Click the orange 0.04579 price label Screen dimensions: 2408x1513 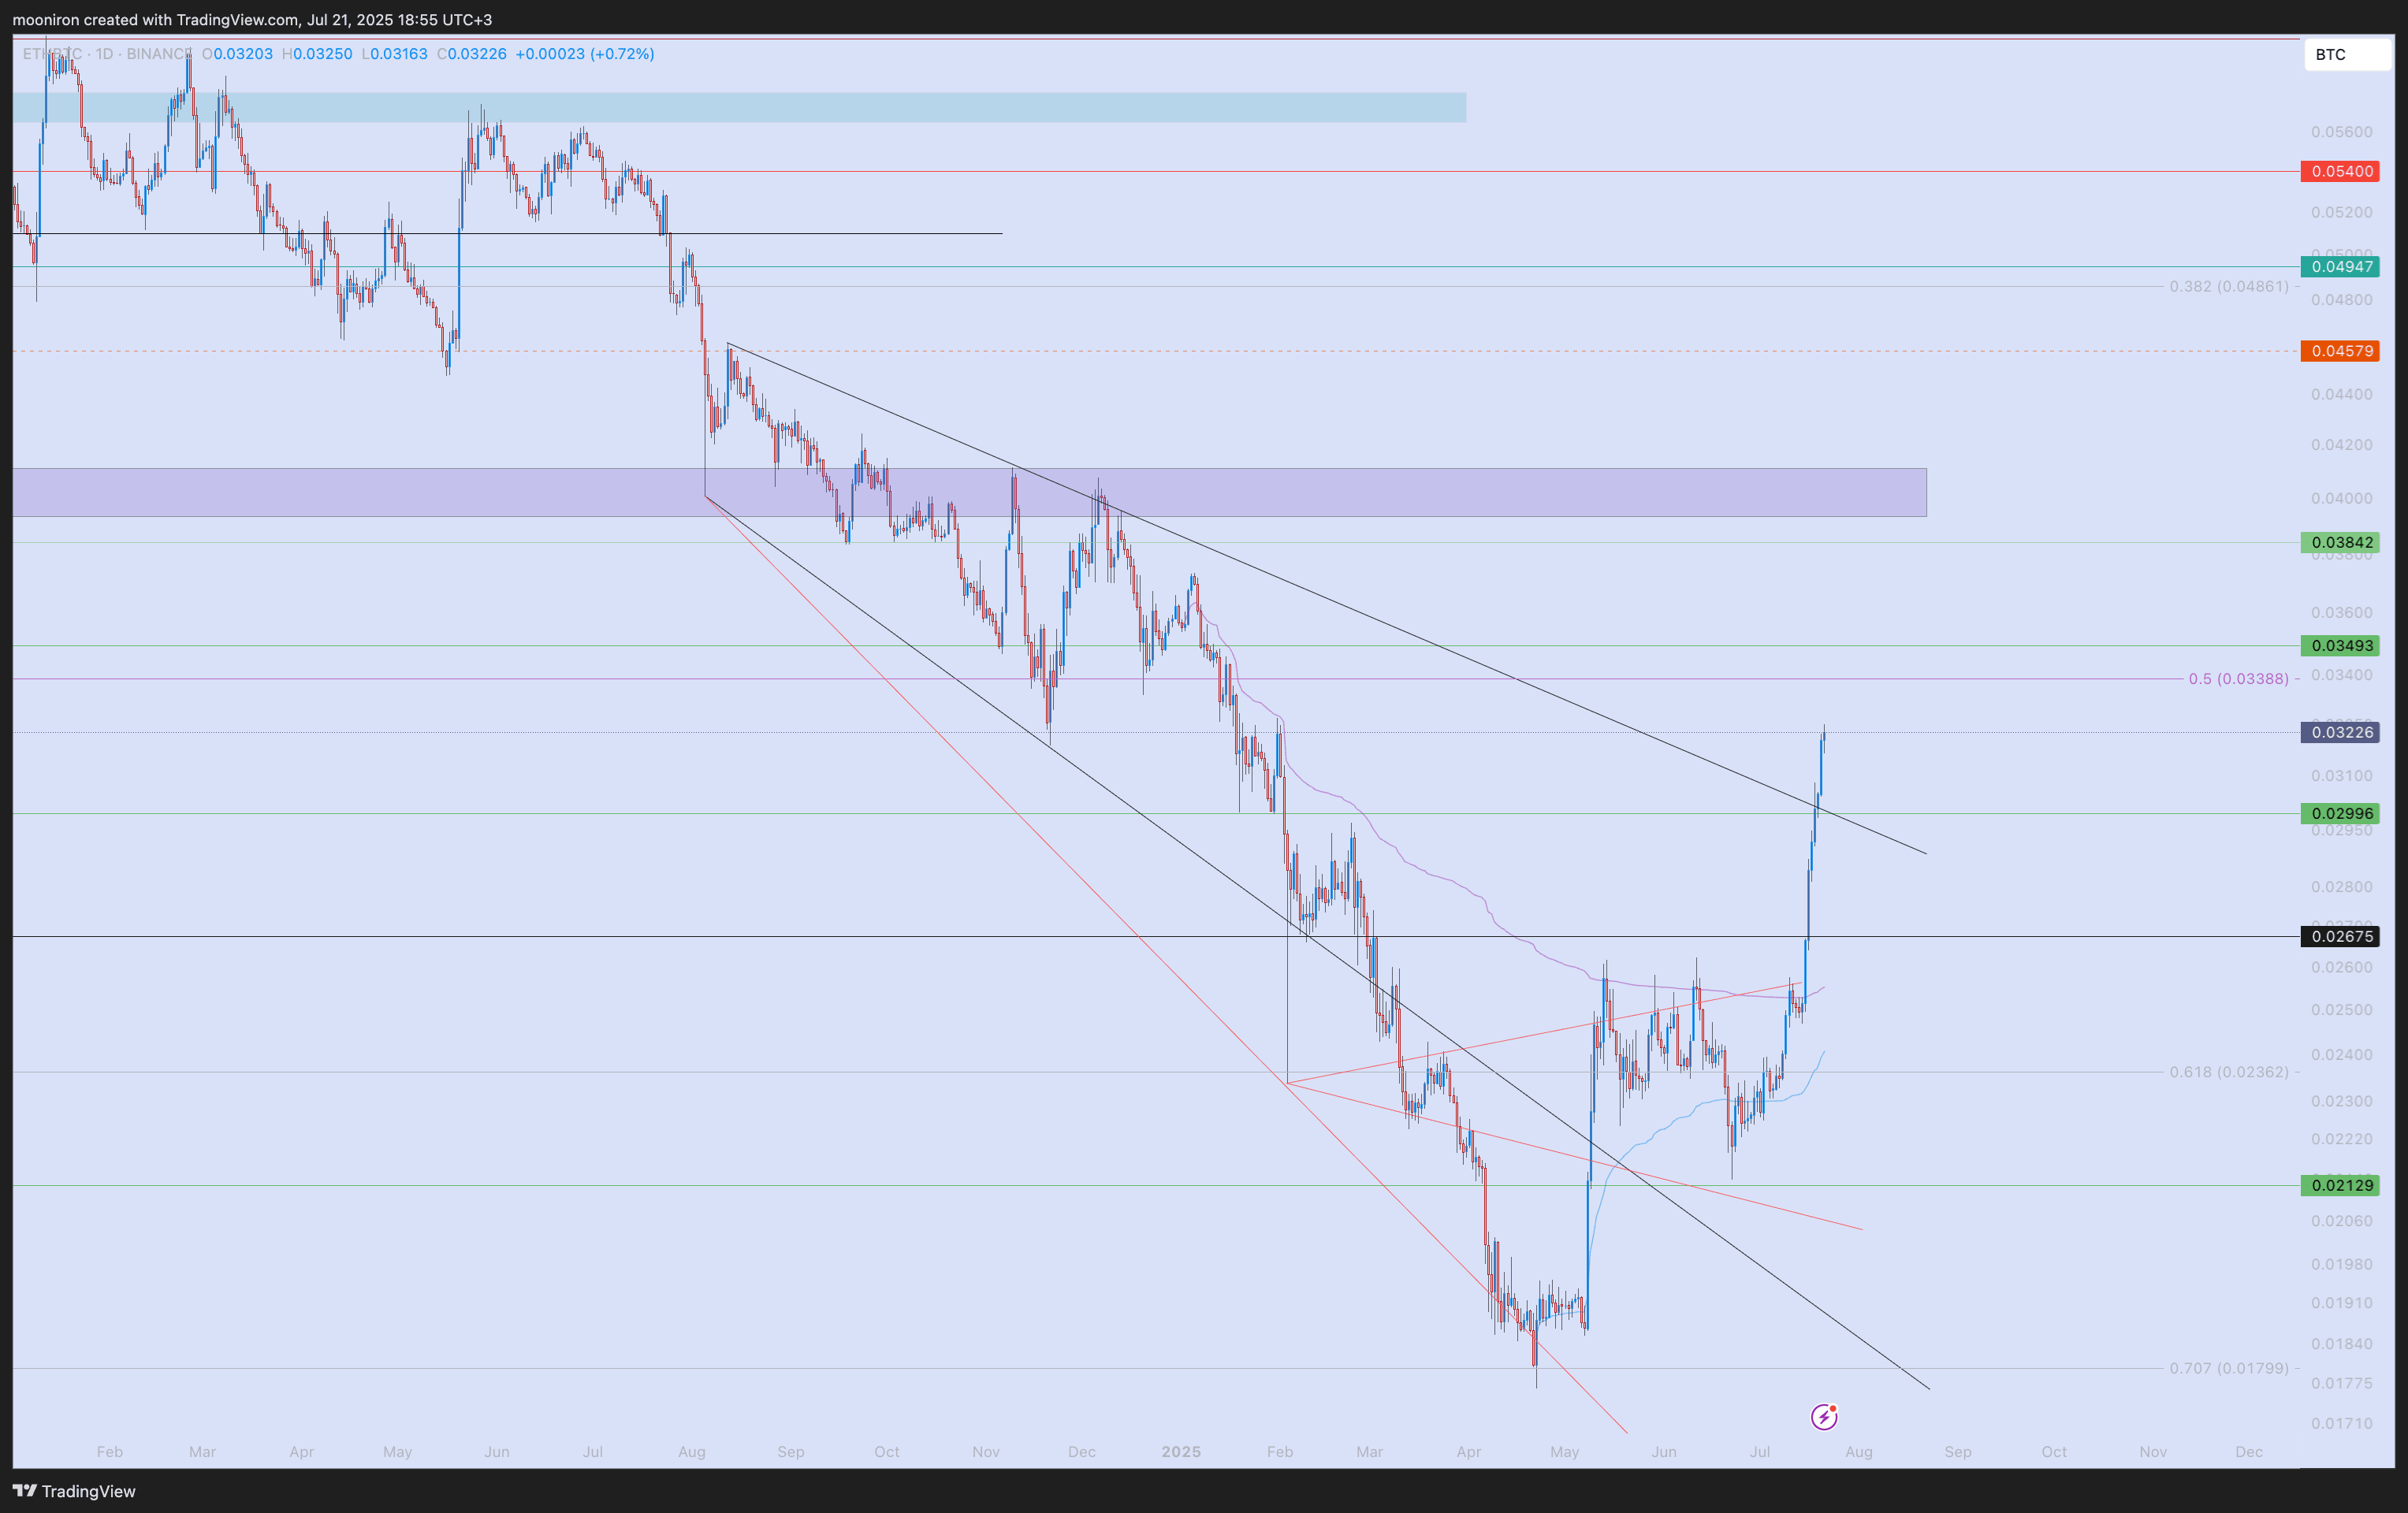2340,351
